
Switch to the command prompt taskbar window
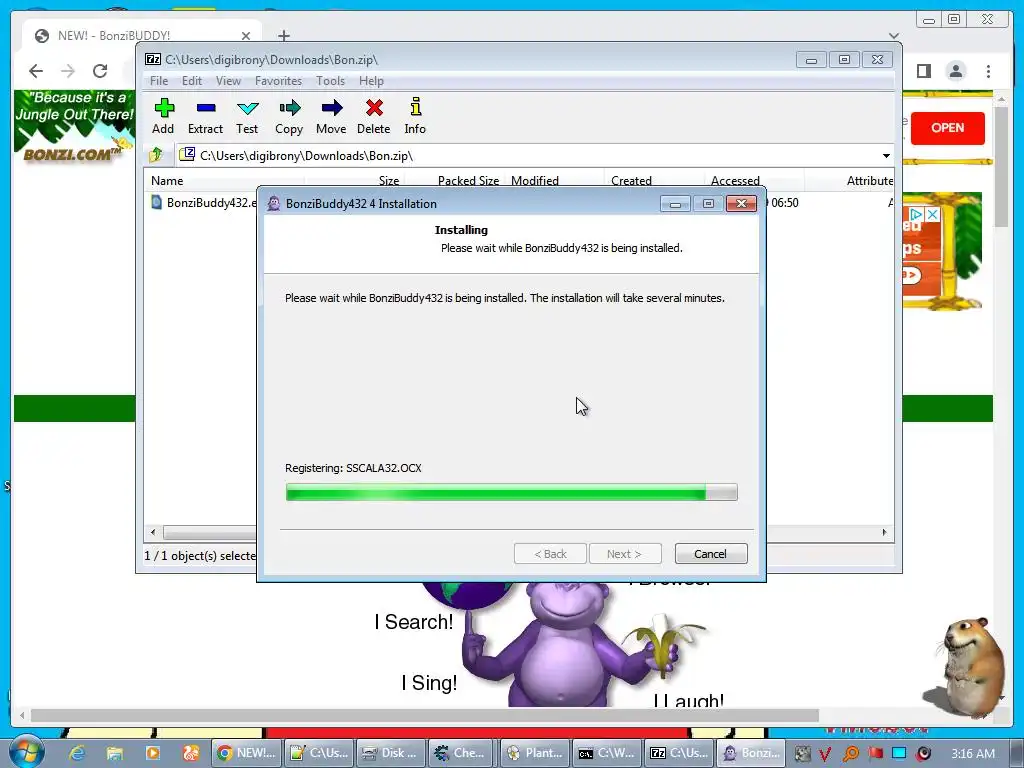605,753
